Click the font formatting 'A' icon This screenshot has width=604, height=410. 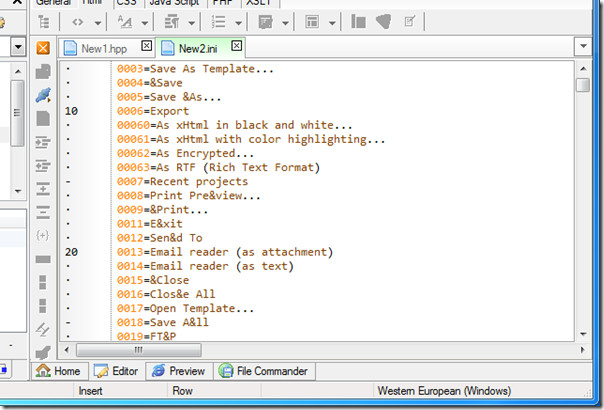[x=125, y=22]
